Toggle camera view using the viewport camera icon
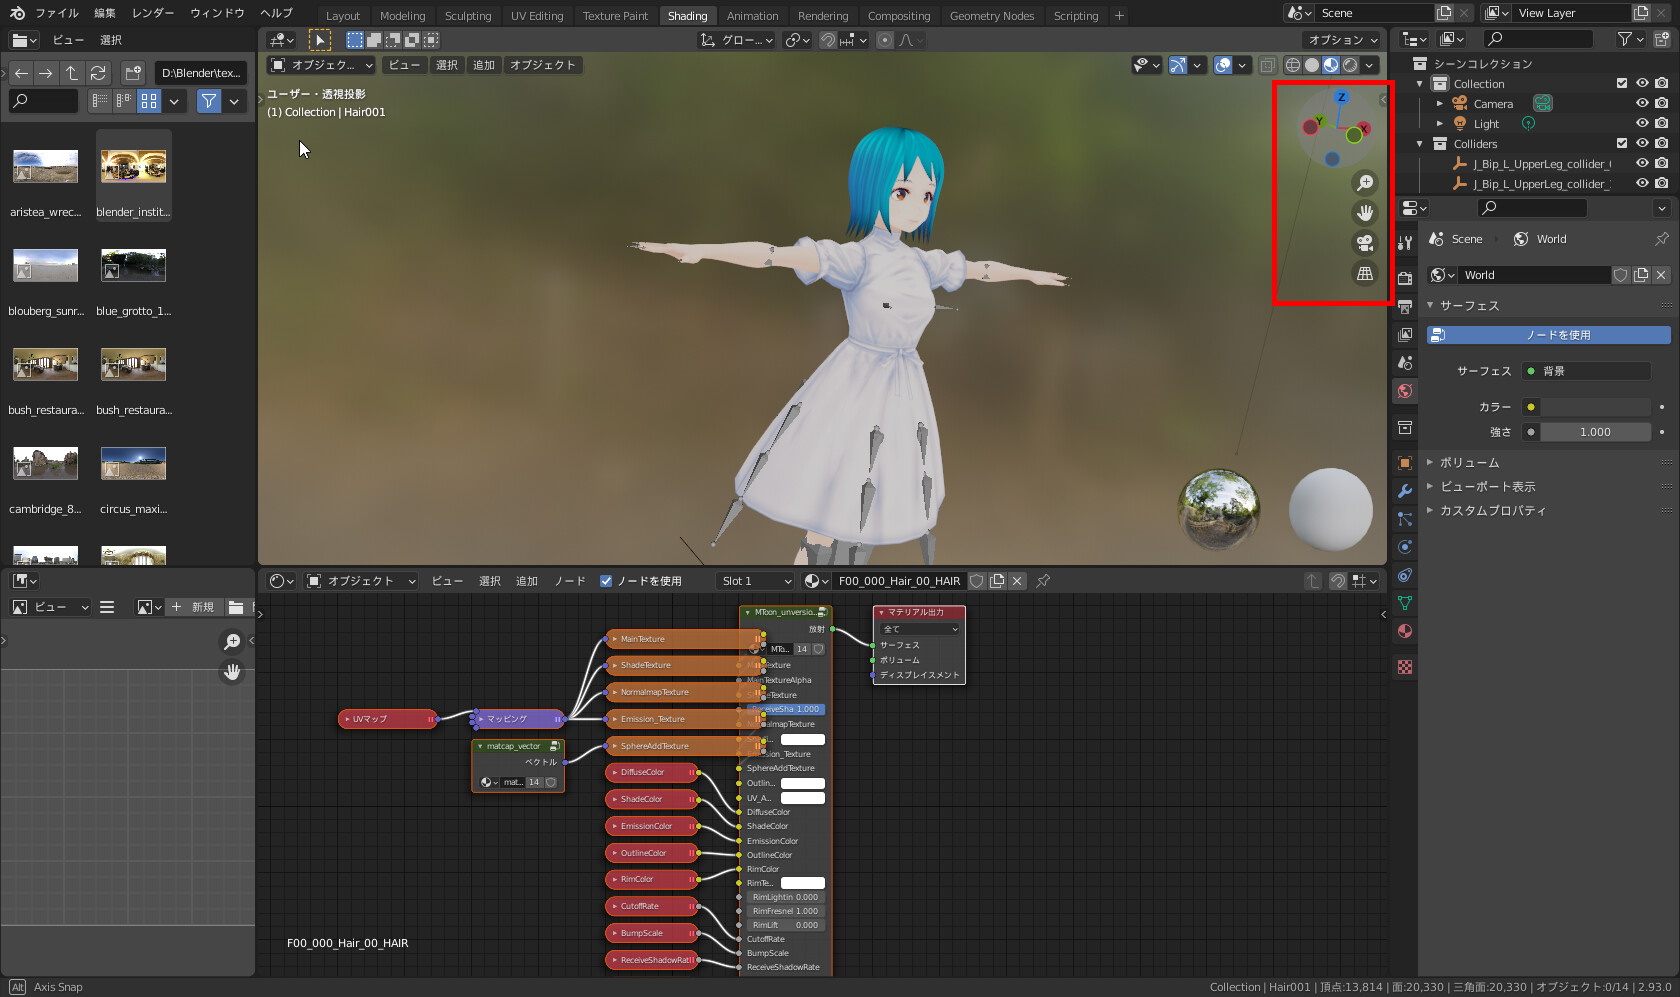The image size is (1680, 997). point(1364,243)
